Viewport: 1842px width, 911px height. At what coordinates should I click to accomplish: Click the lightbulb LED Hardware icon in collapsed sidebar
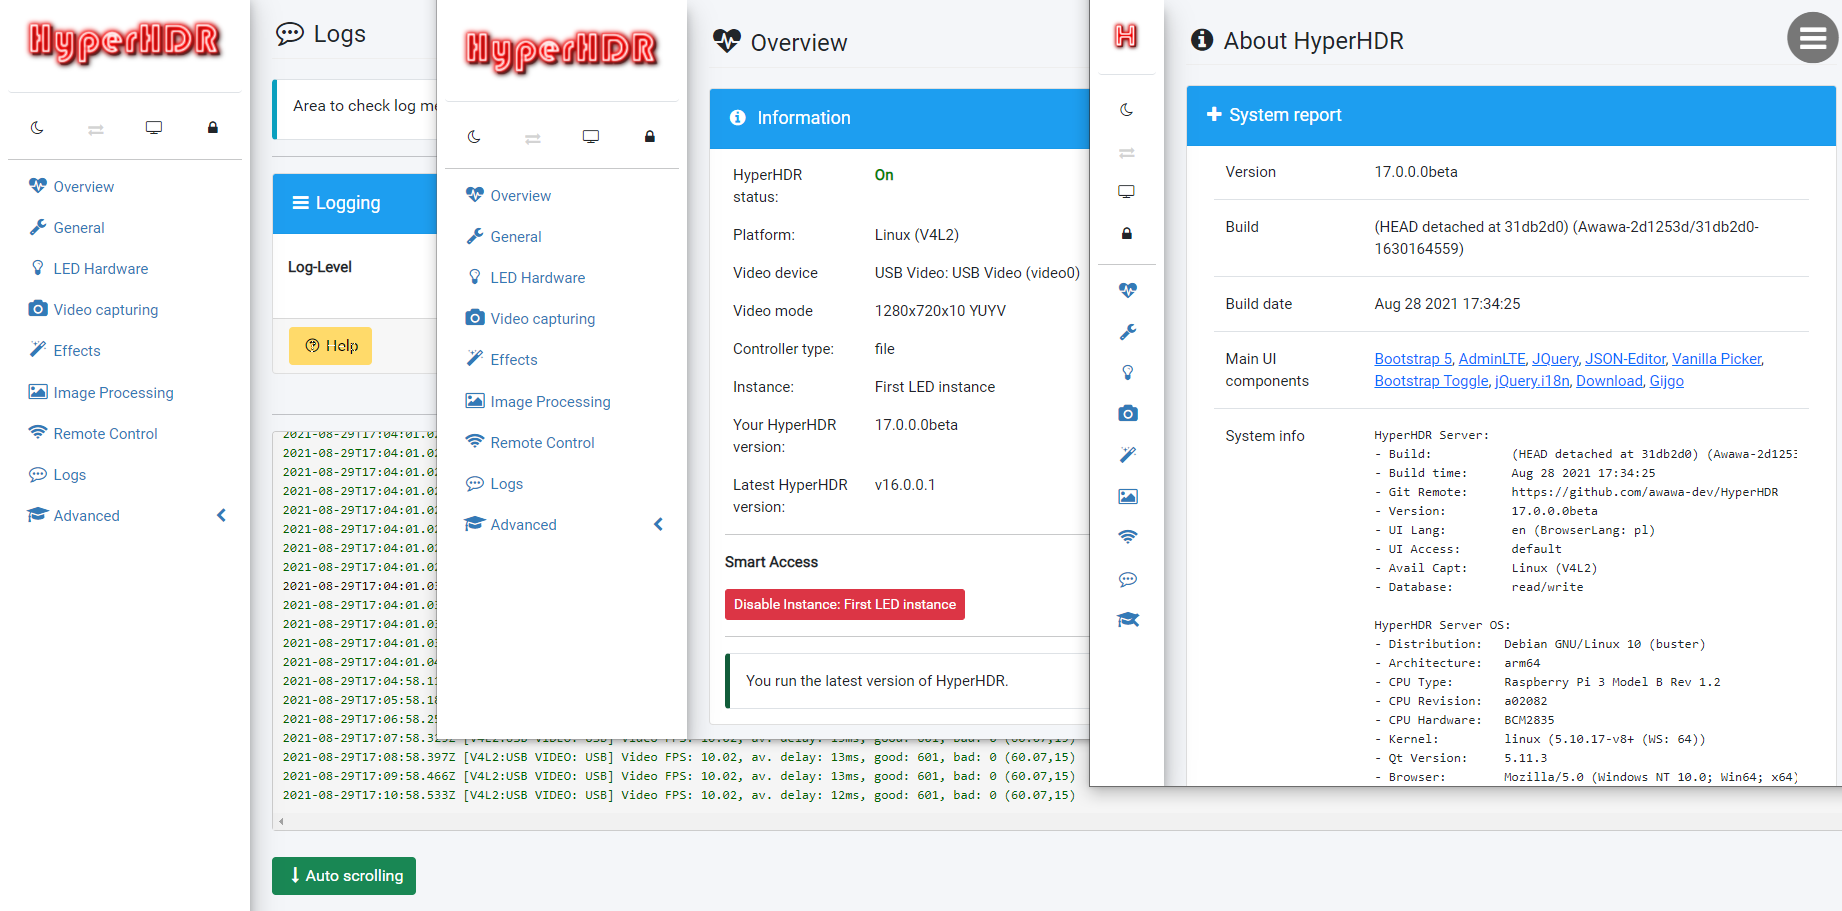1128,373
